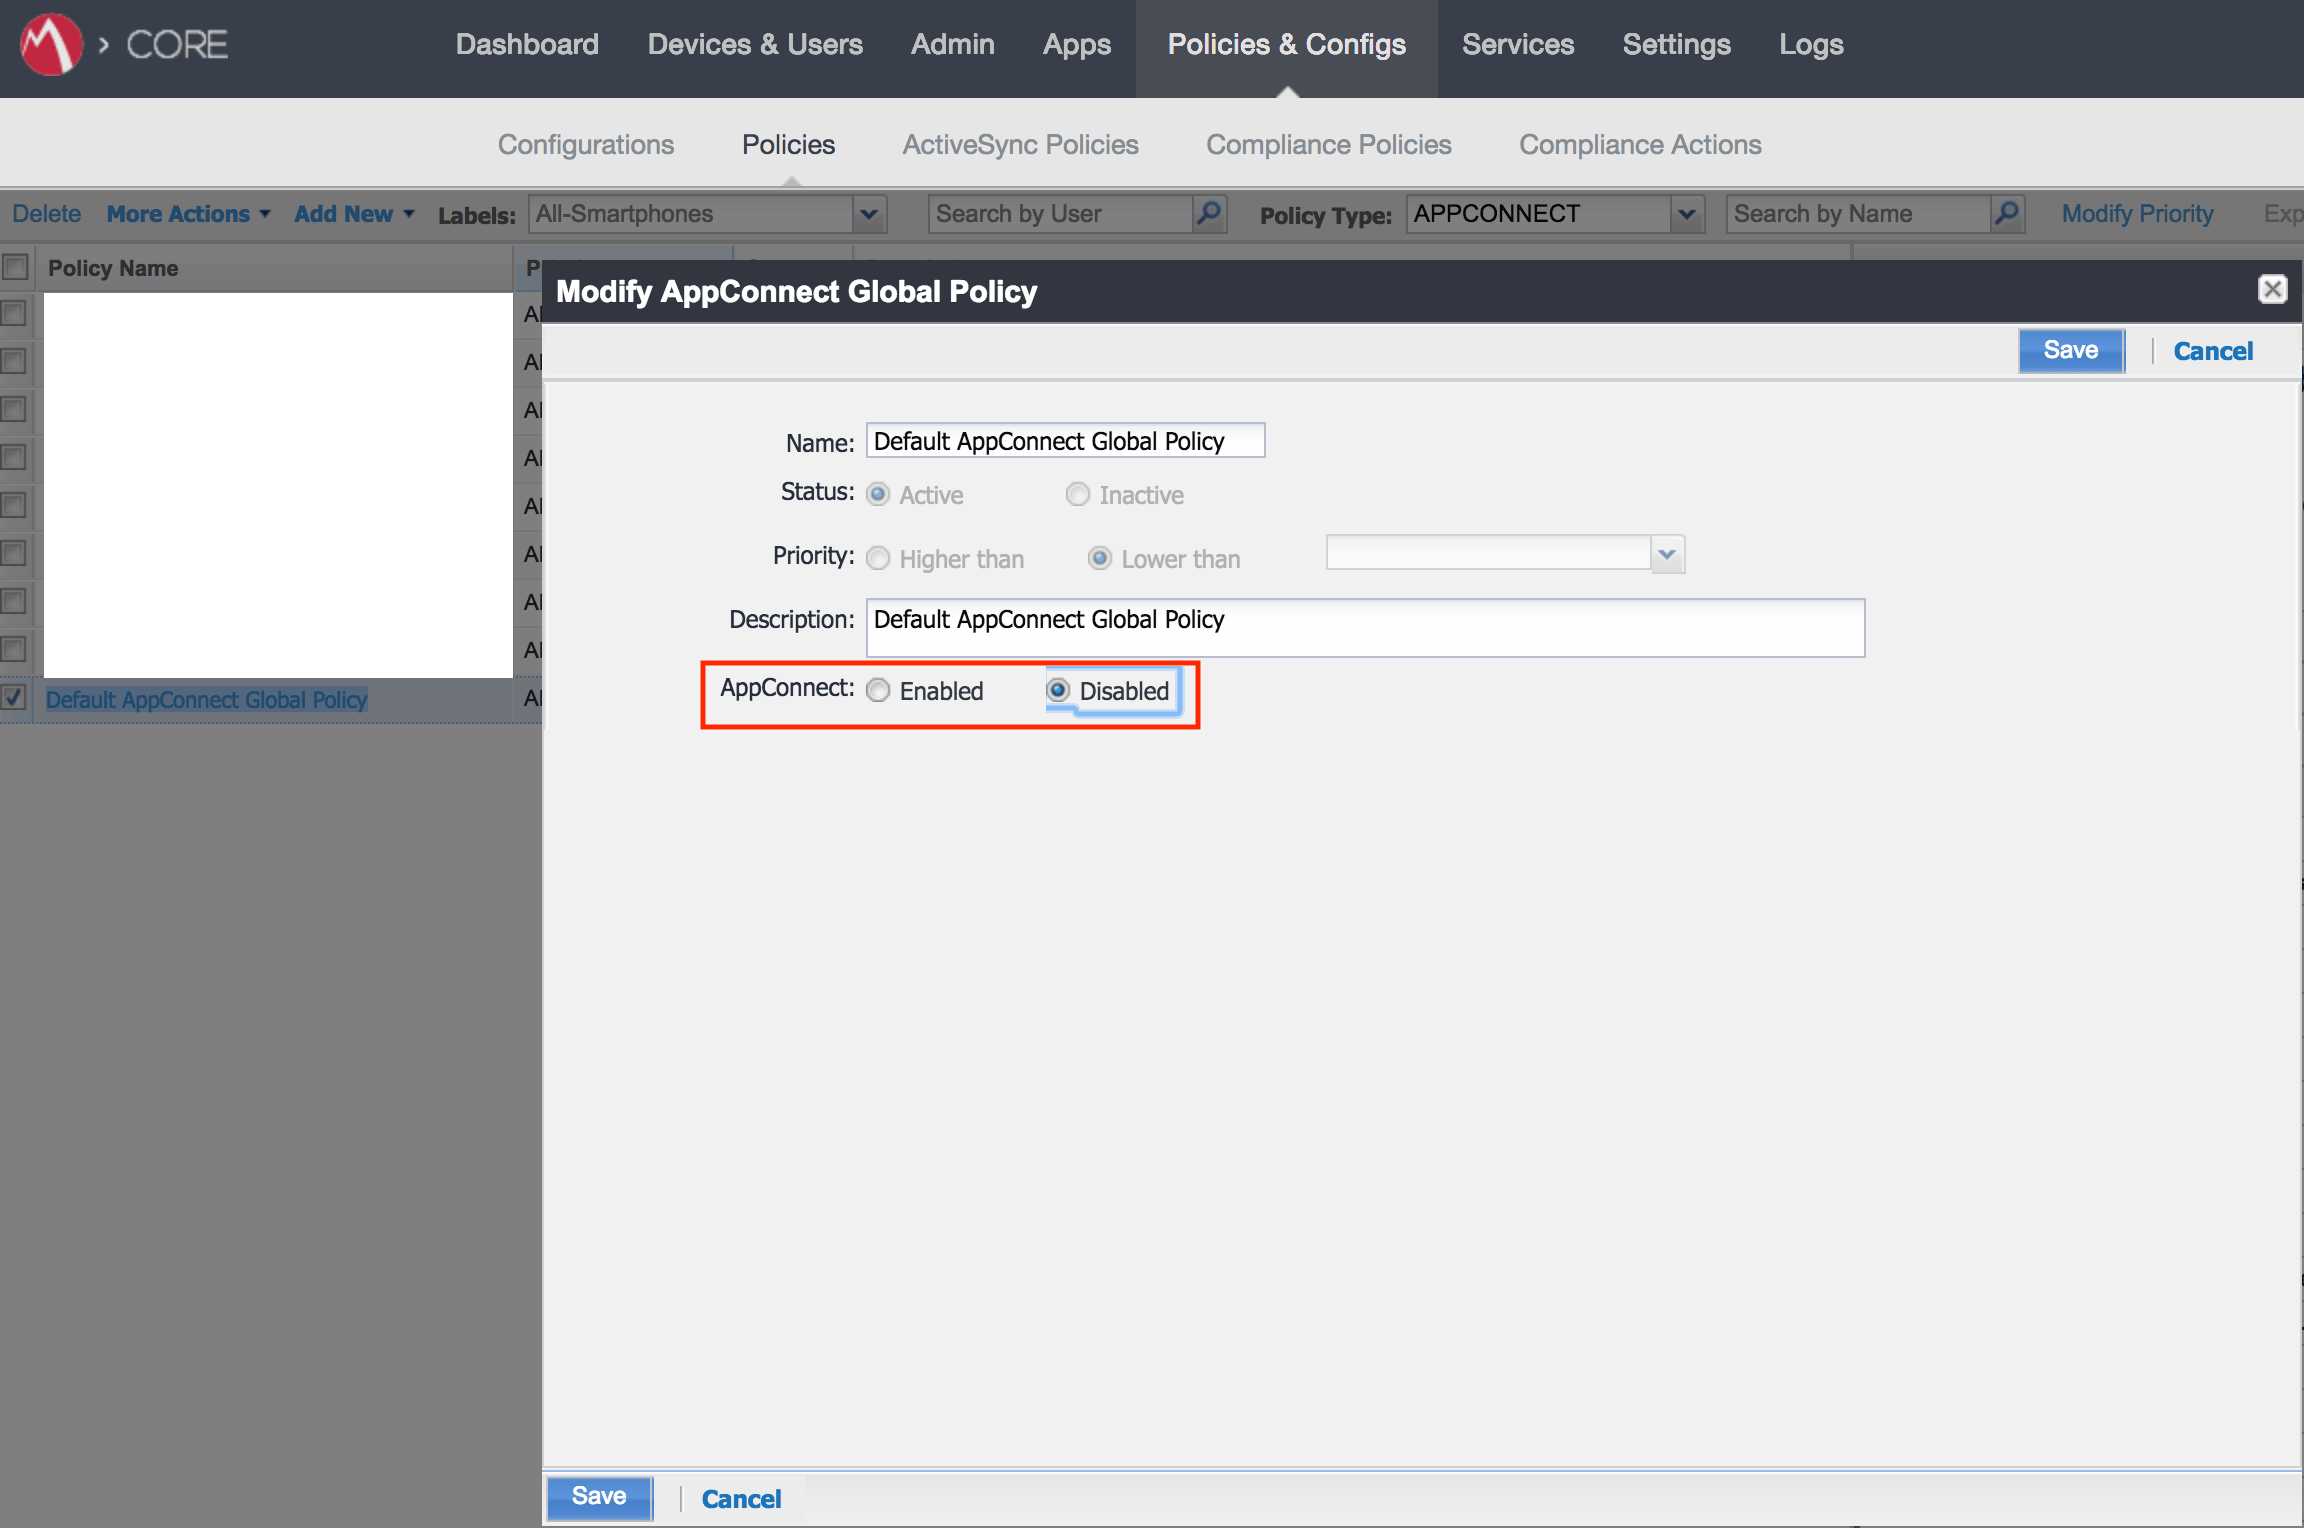The width and height of the screenshot is (2304, 1528).
Task: Click the top Save button in dialog
Action: 2071,350
